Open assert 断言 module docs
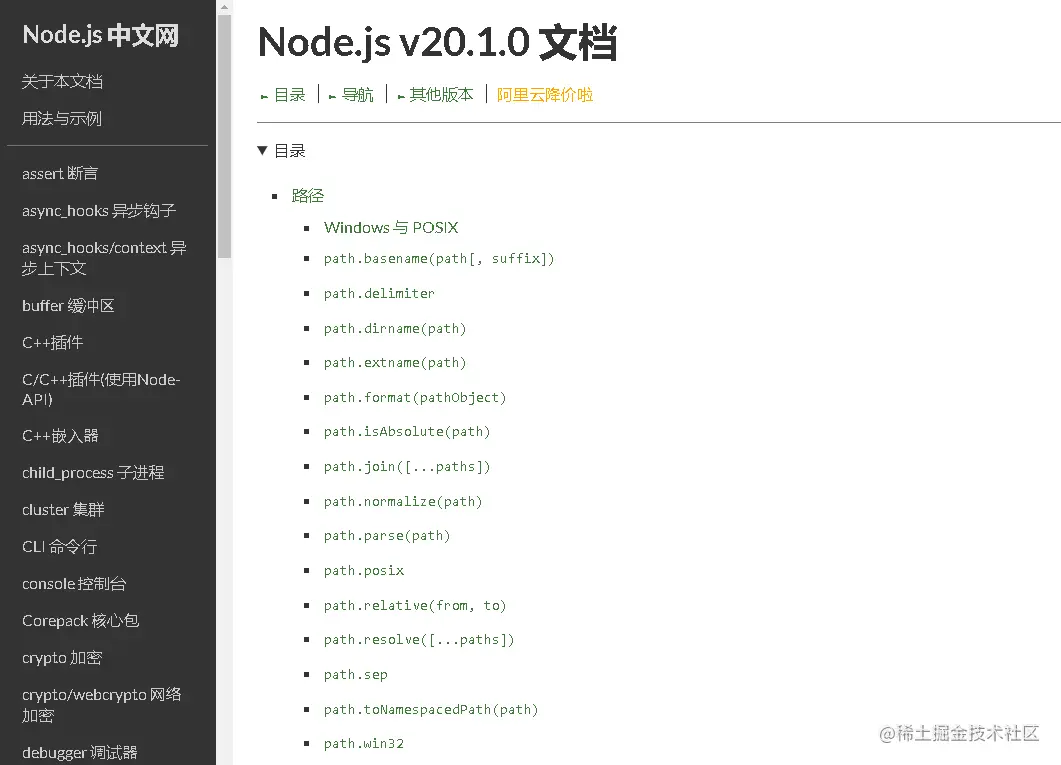This screenshot has height=765, width=1061. pyautogui.click(x=60, y=173)
